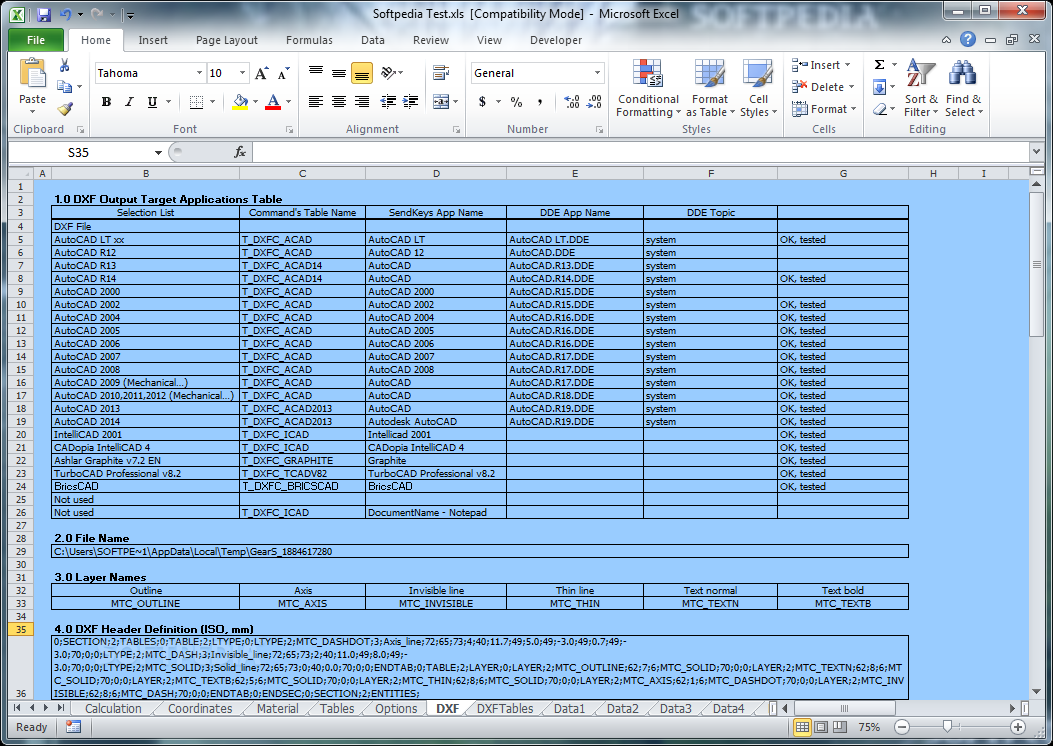Apply the Borders button
The width and height of the screenshot is (1053, 746).
pos(196,101)
